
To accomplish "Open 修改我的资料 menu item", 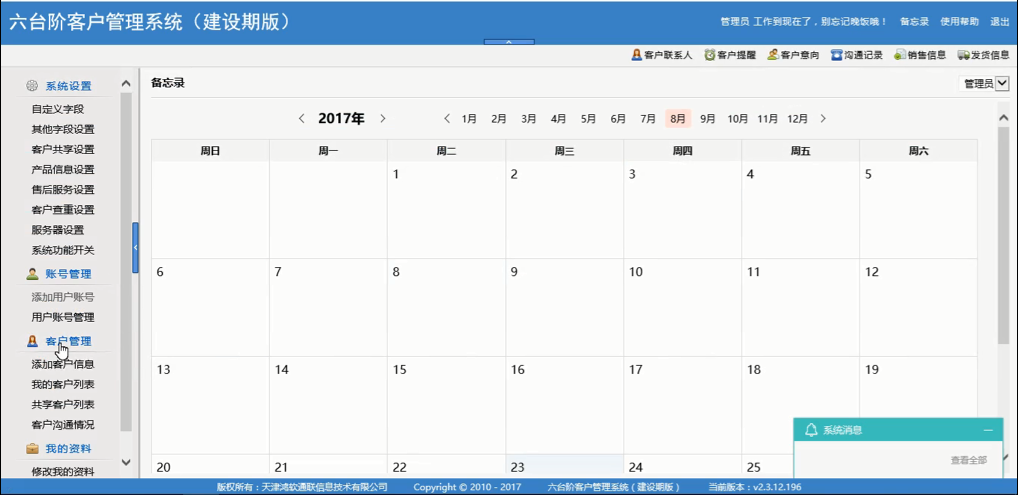I will click(x=63, y=472).
